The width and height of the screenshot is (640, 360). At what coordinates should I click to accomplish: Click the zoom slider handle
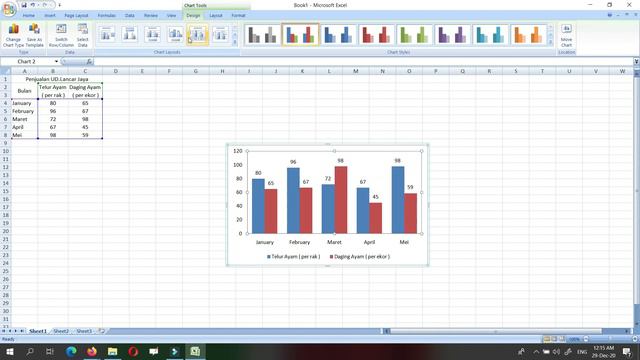pos(611,339)
